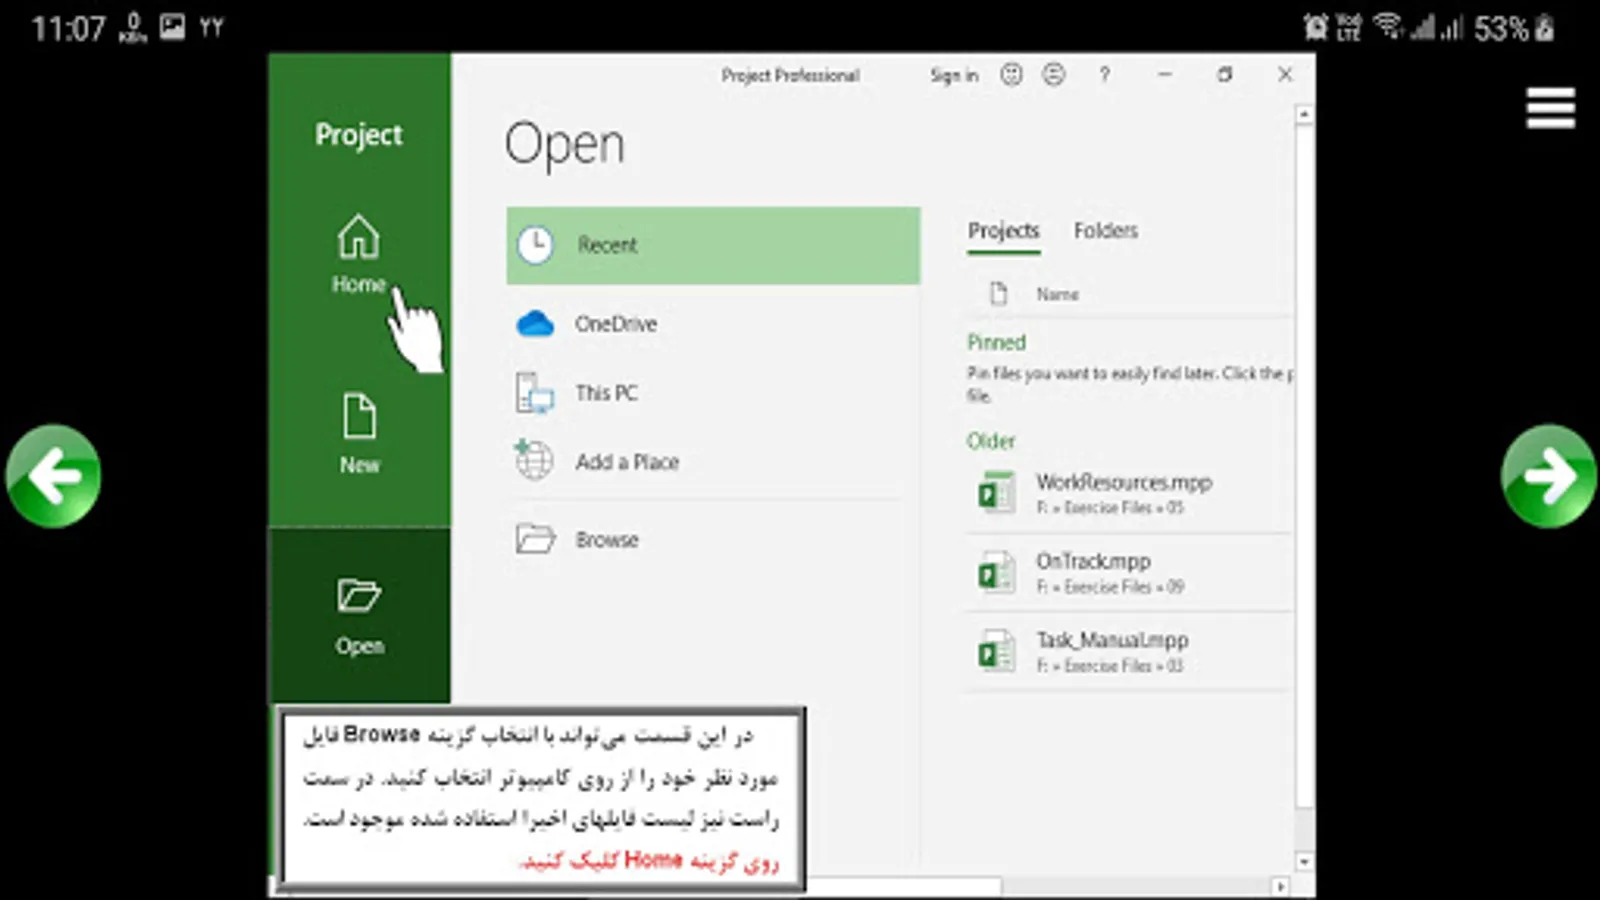
Task: Go to next slide with green forward arrow
Action: click(x=1549, y=476)
